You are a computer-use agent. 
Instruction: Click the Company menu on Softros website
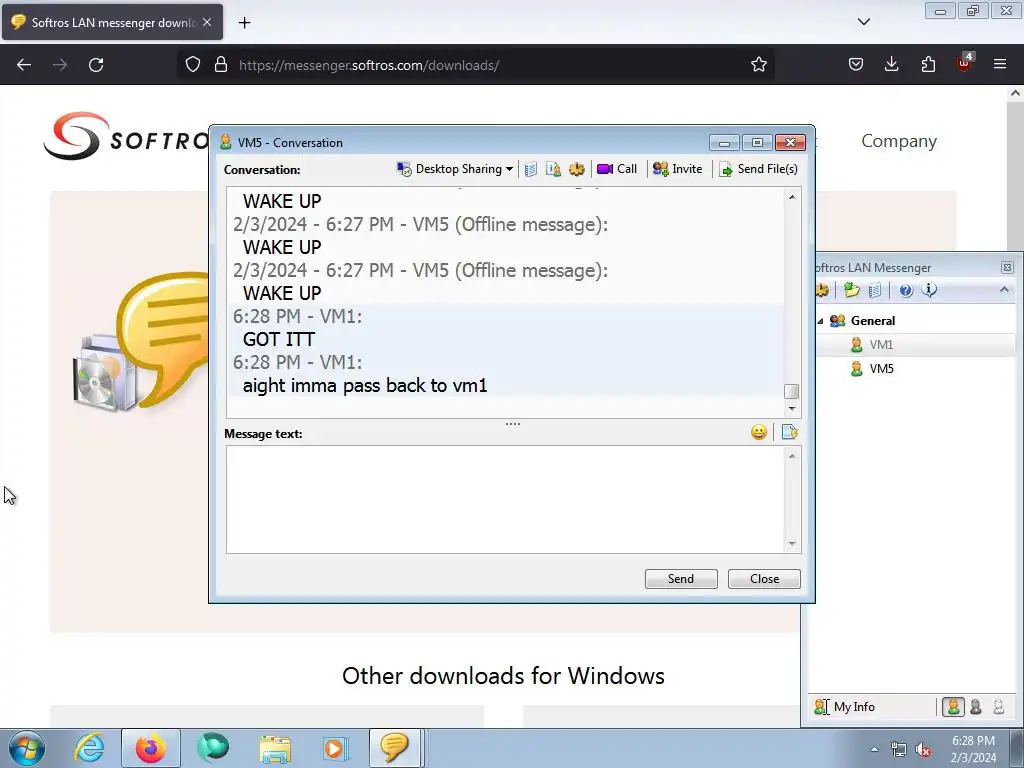(x=899, y=141)
